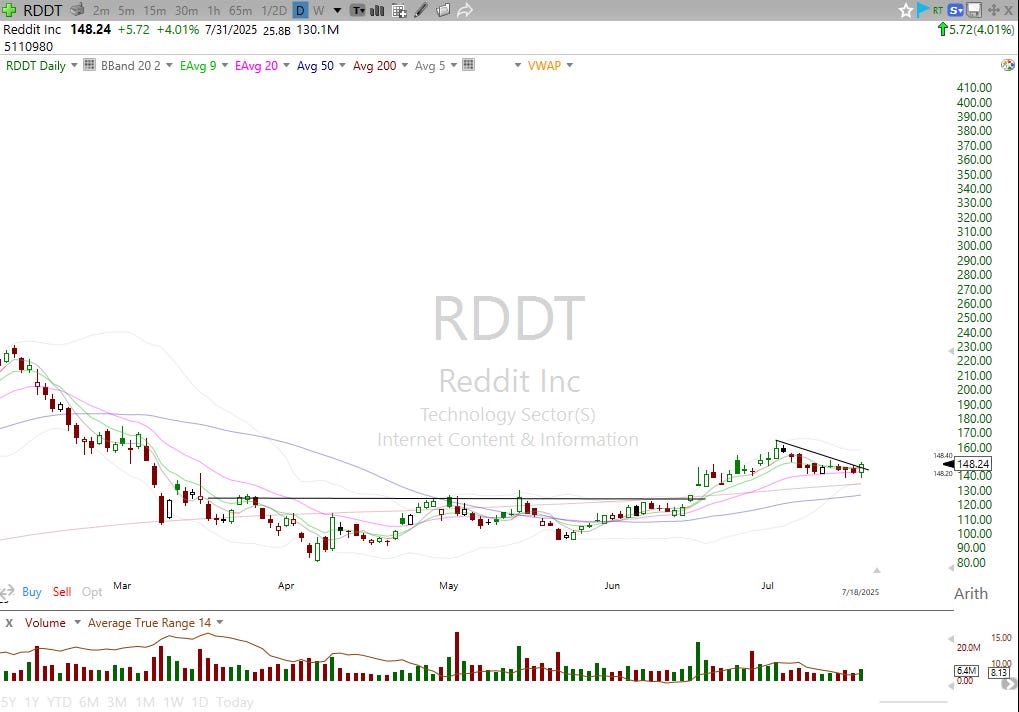Switch chart to 30m time frame
This screenshot has width=1019, height=712.
[187, 10]
